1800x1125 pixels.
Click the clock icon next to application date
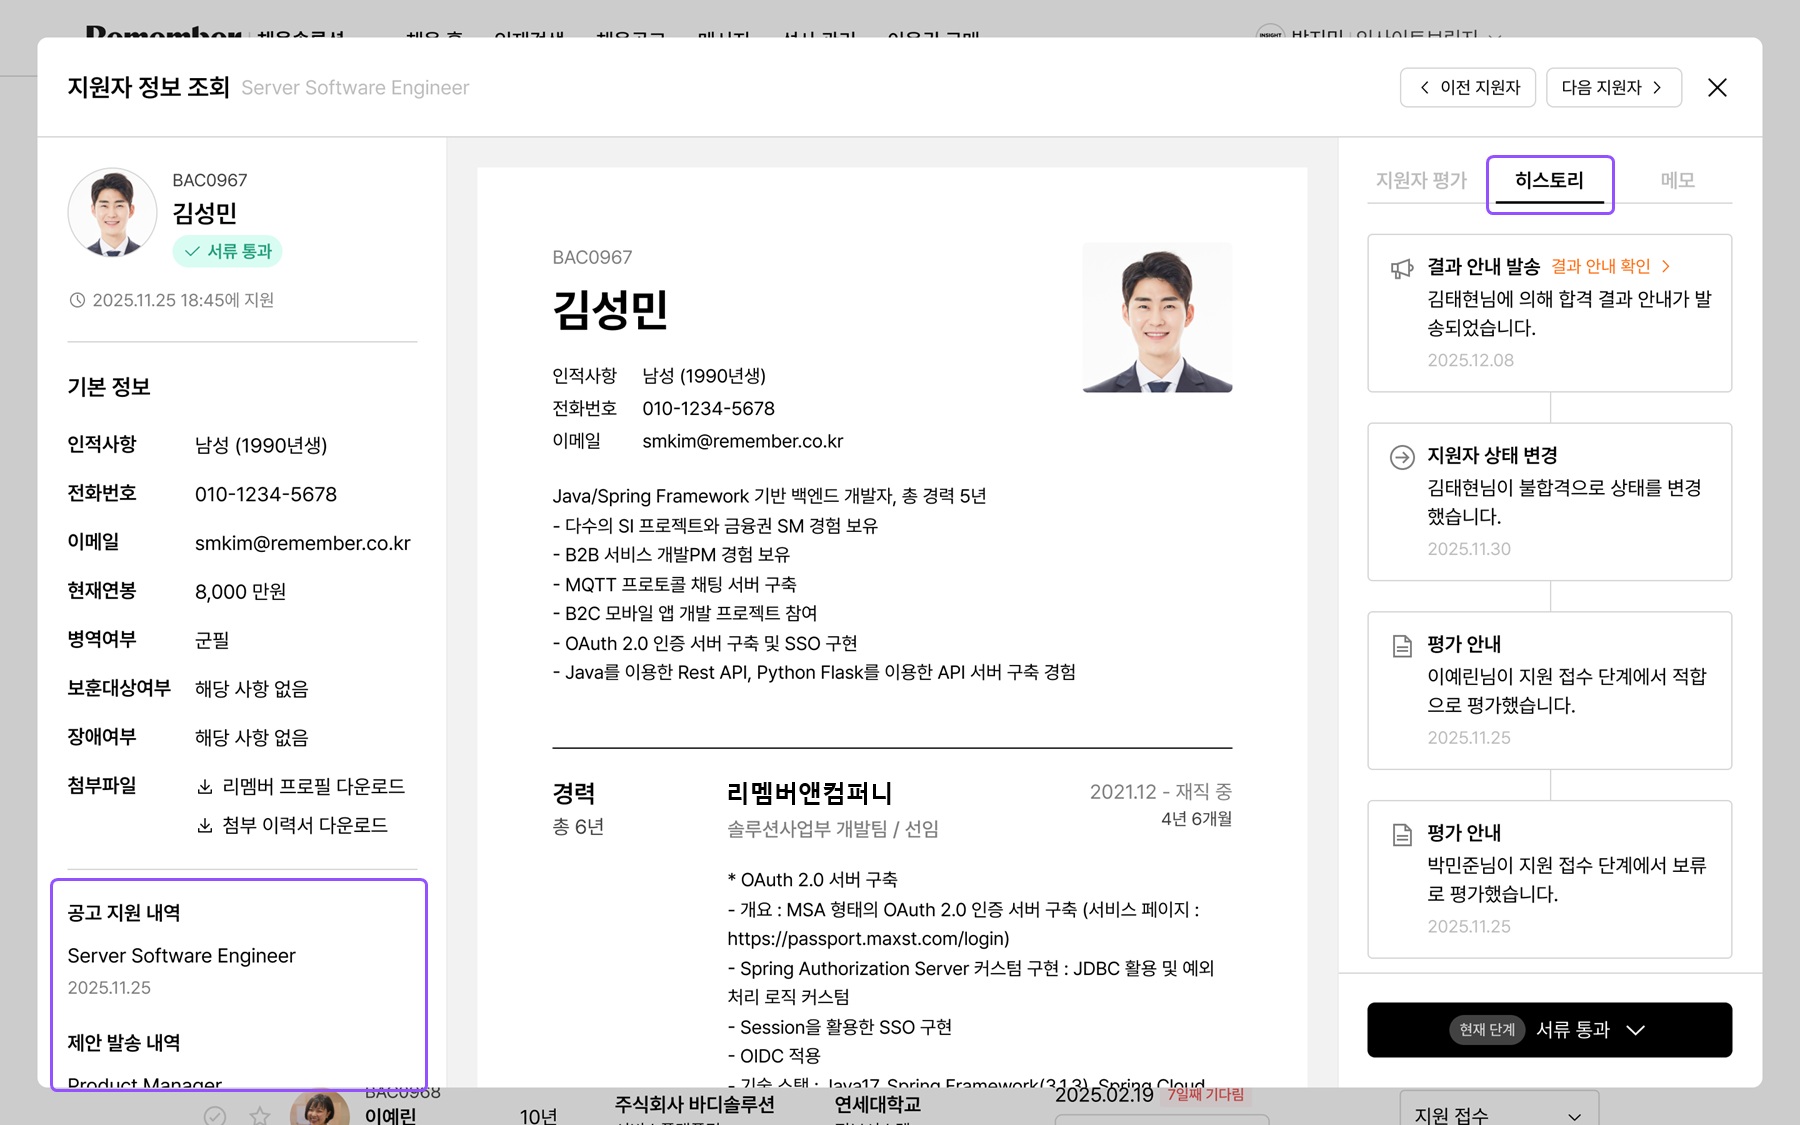78,299
